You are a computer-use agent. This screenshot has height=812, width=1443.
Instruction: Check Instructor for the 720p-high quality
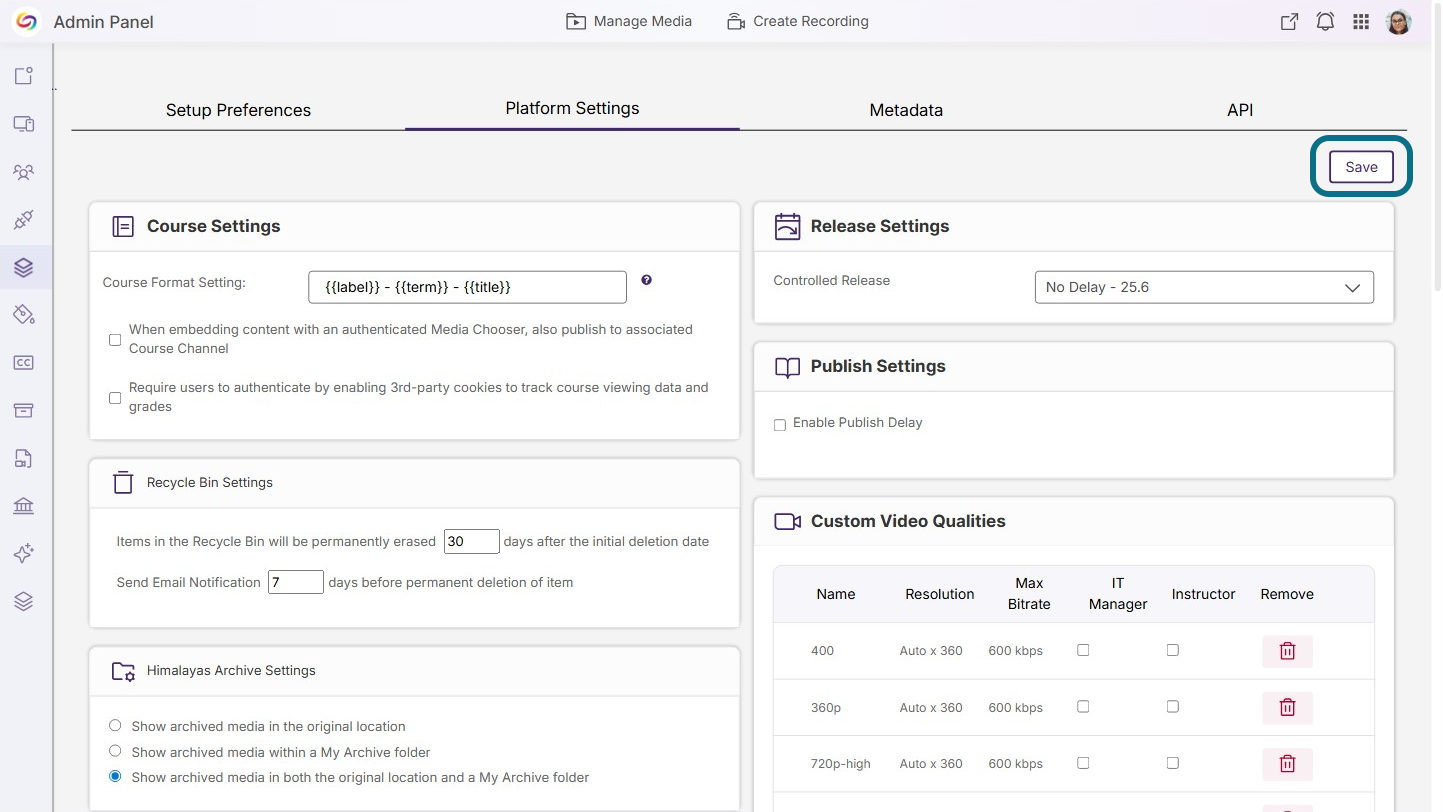[x=1173, y=763]
